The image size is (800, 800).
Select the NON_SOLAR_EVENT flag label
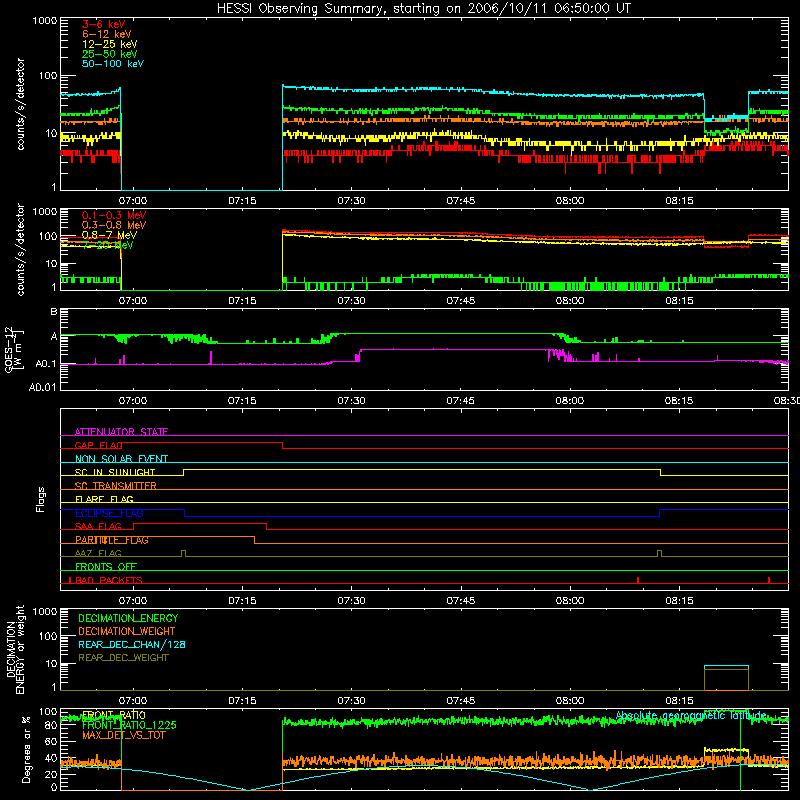(121, 459)
